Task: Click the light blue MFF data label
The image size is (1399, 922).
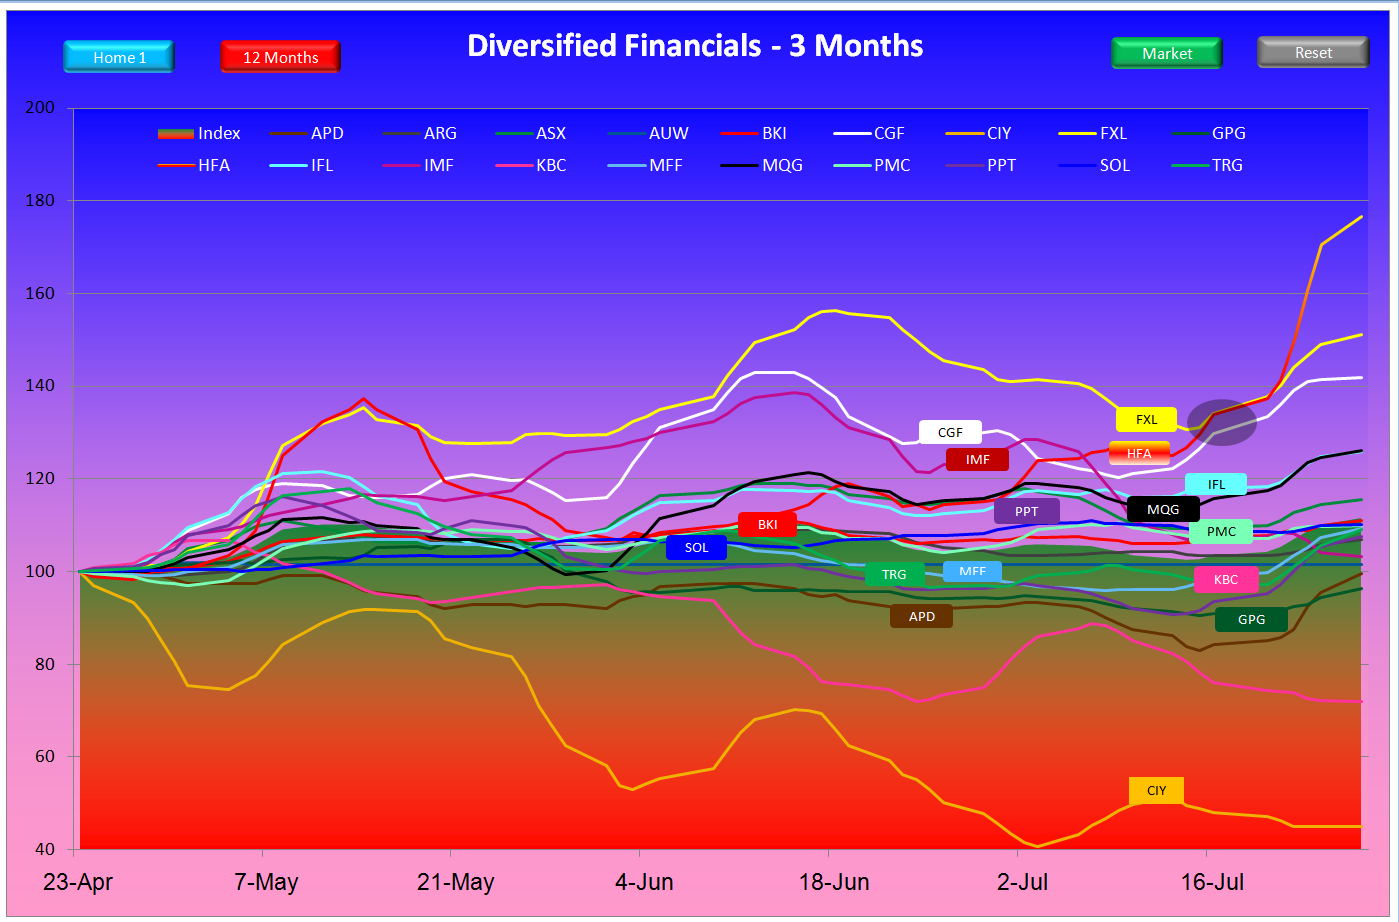Action: (972, 571)
